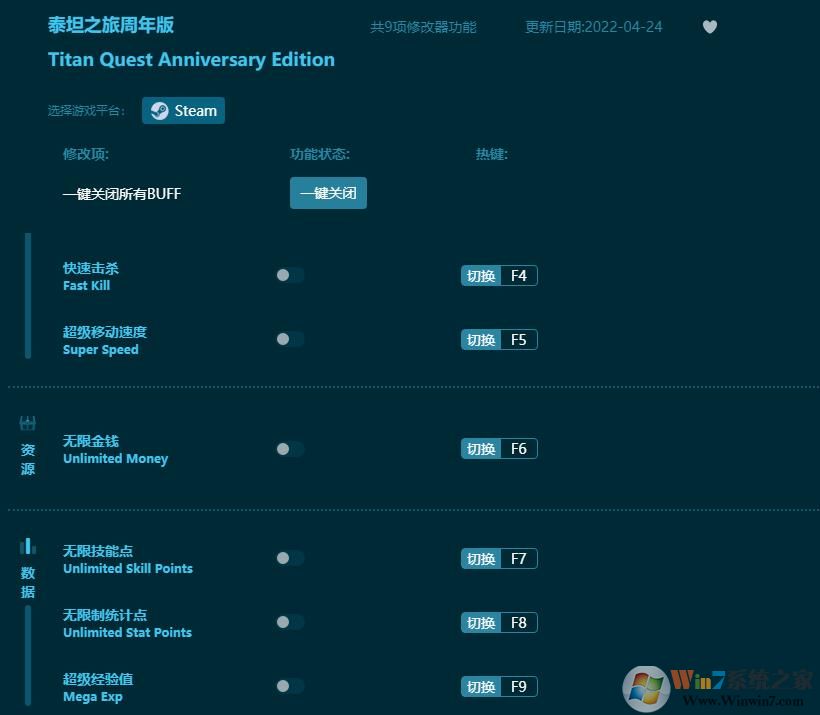Click the 泰坦之旅周年版 title text
This screenshot has width=820, height=715.
pyautogui.click(x=111, y=25)
